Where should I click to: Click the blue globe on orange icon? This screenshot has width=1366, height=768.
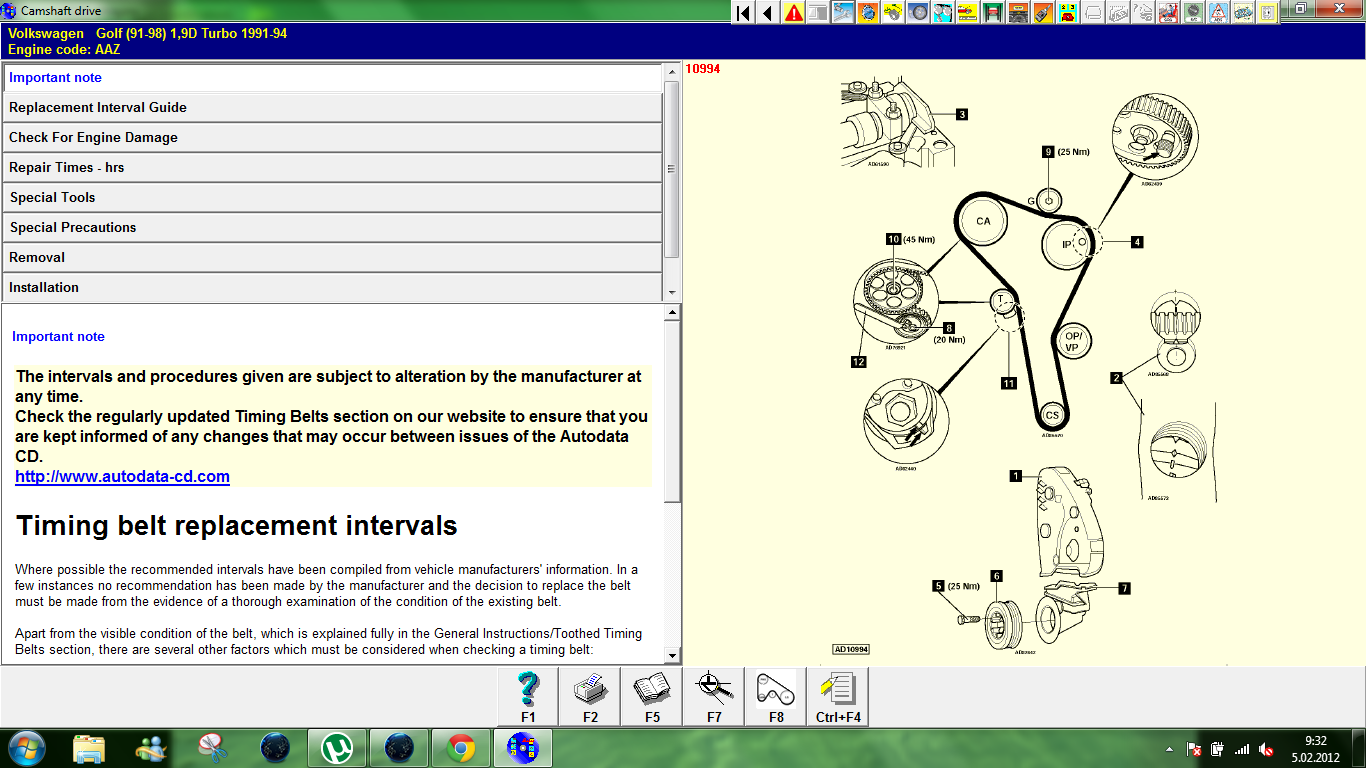pyautogui.click(x=868, y=13)
